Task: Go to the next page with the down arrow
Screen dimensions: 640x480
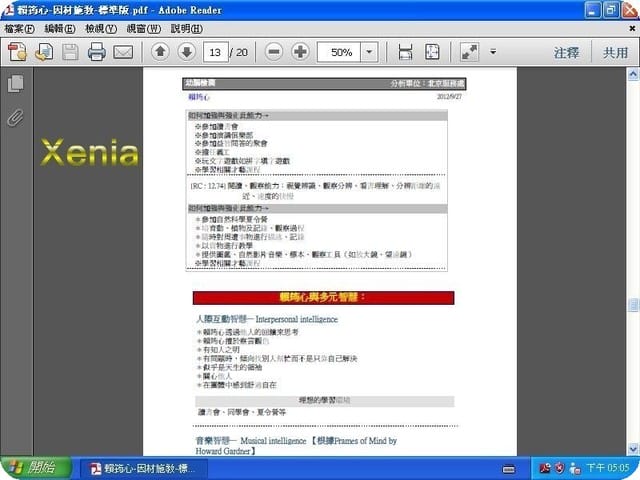Action: 187,52
